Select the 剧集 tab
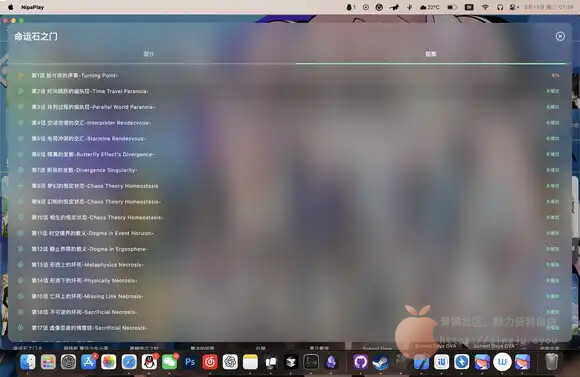The width and height of the screenshot is (580, 377). coord(431,54)
